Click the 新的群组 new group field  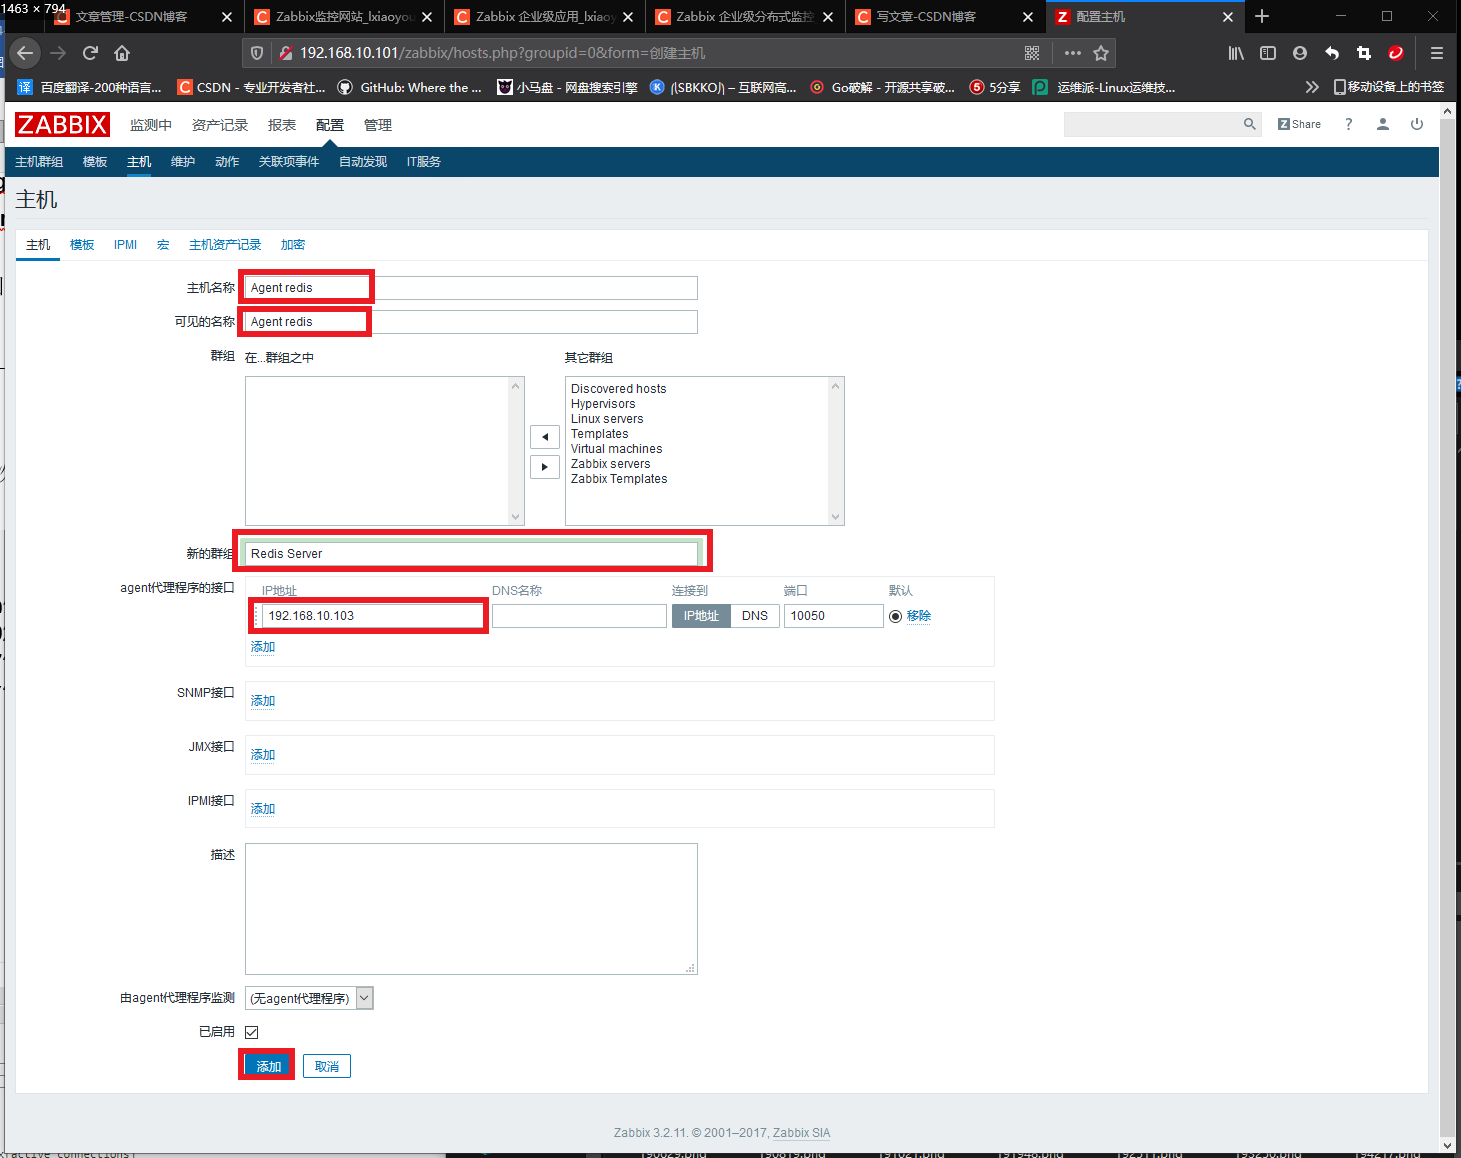point(471,554)
